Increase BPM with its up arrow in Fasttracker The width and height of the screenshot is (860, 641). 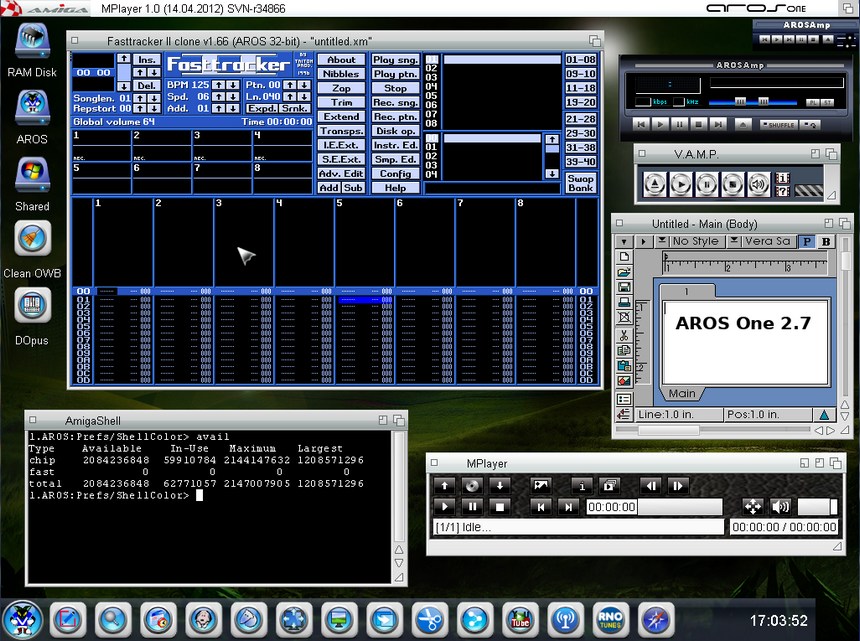coord(218,85)
